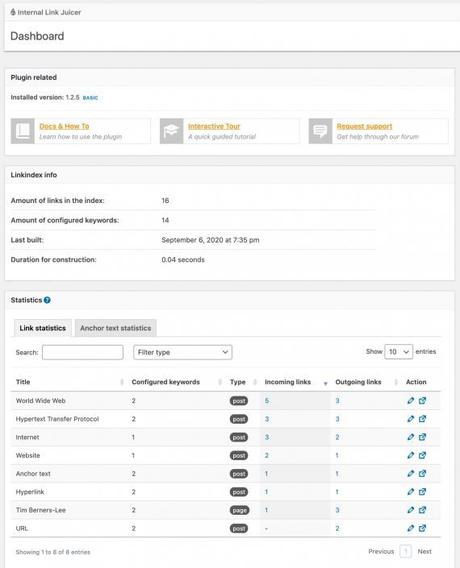Start the Interactive Tour link

click(214, 126)
